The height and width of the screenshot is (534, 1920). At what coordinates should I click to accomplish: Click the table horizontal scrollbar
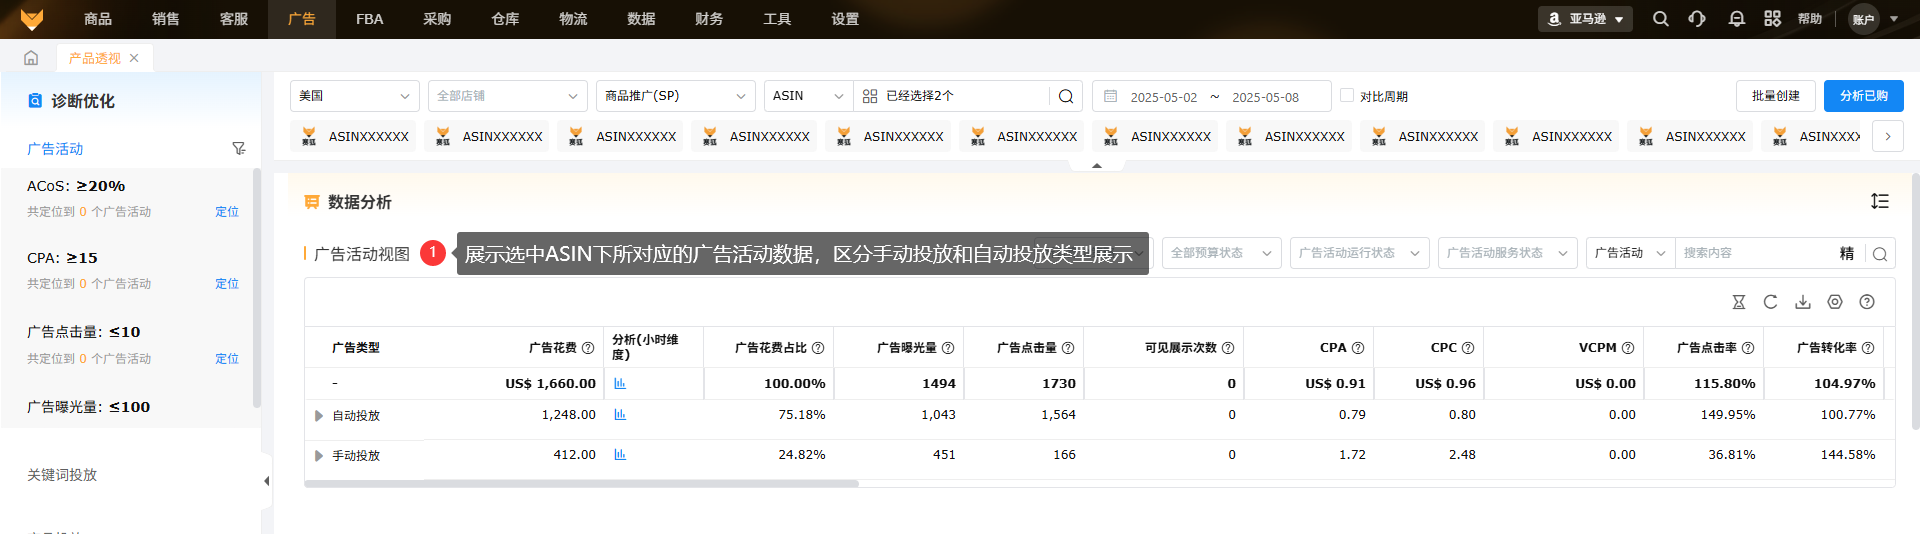pos(581,484)
